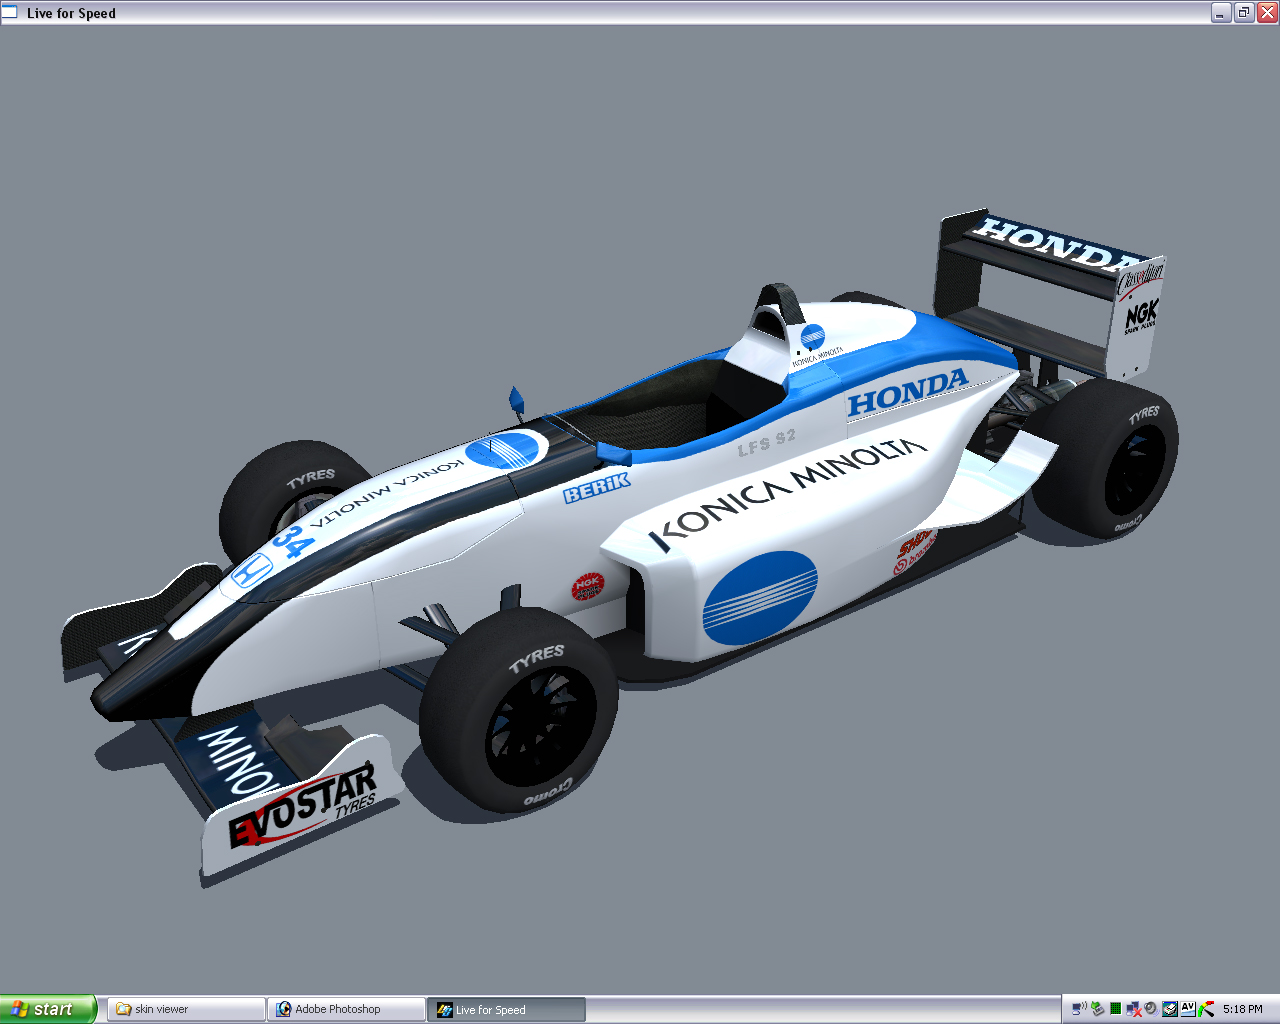Open the Windows Start menu
The width and height of the screenshot is (1280, 1024).
48,1009
